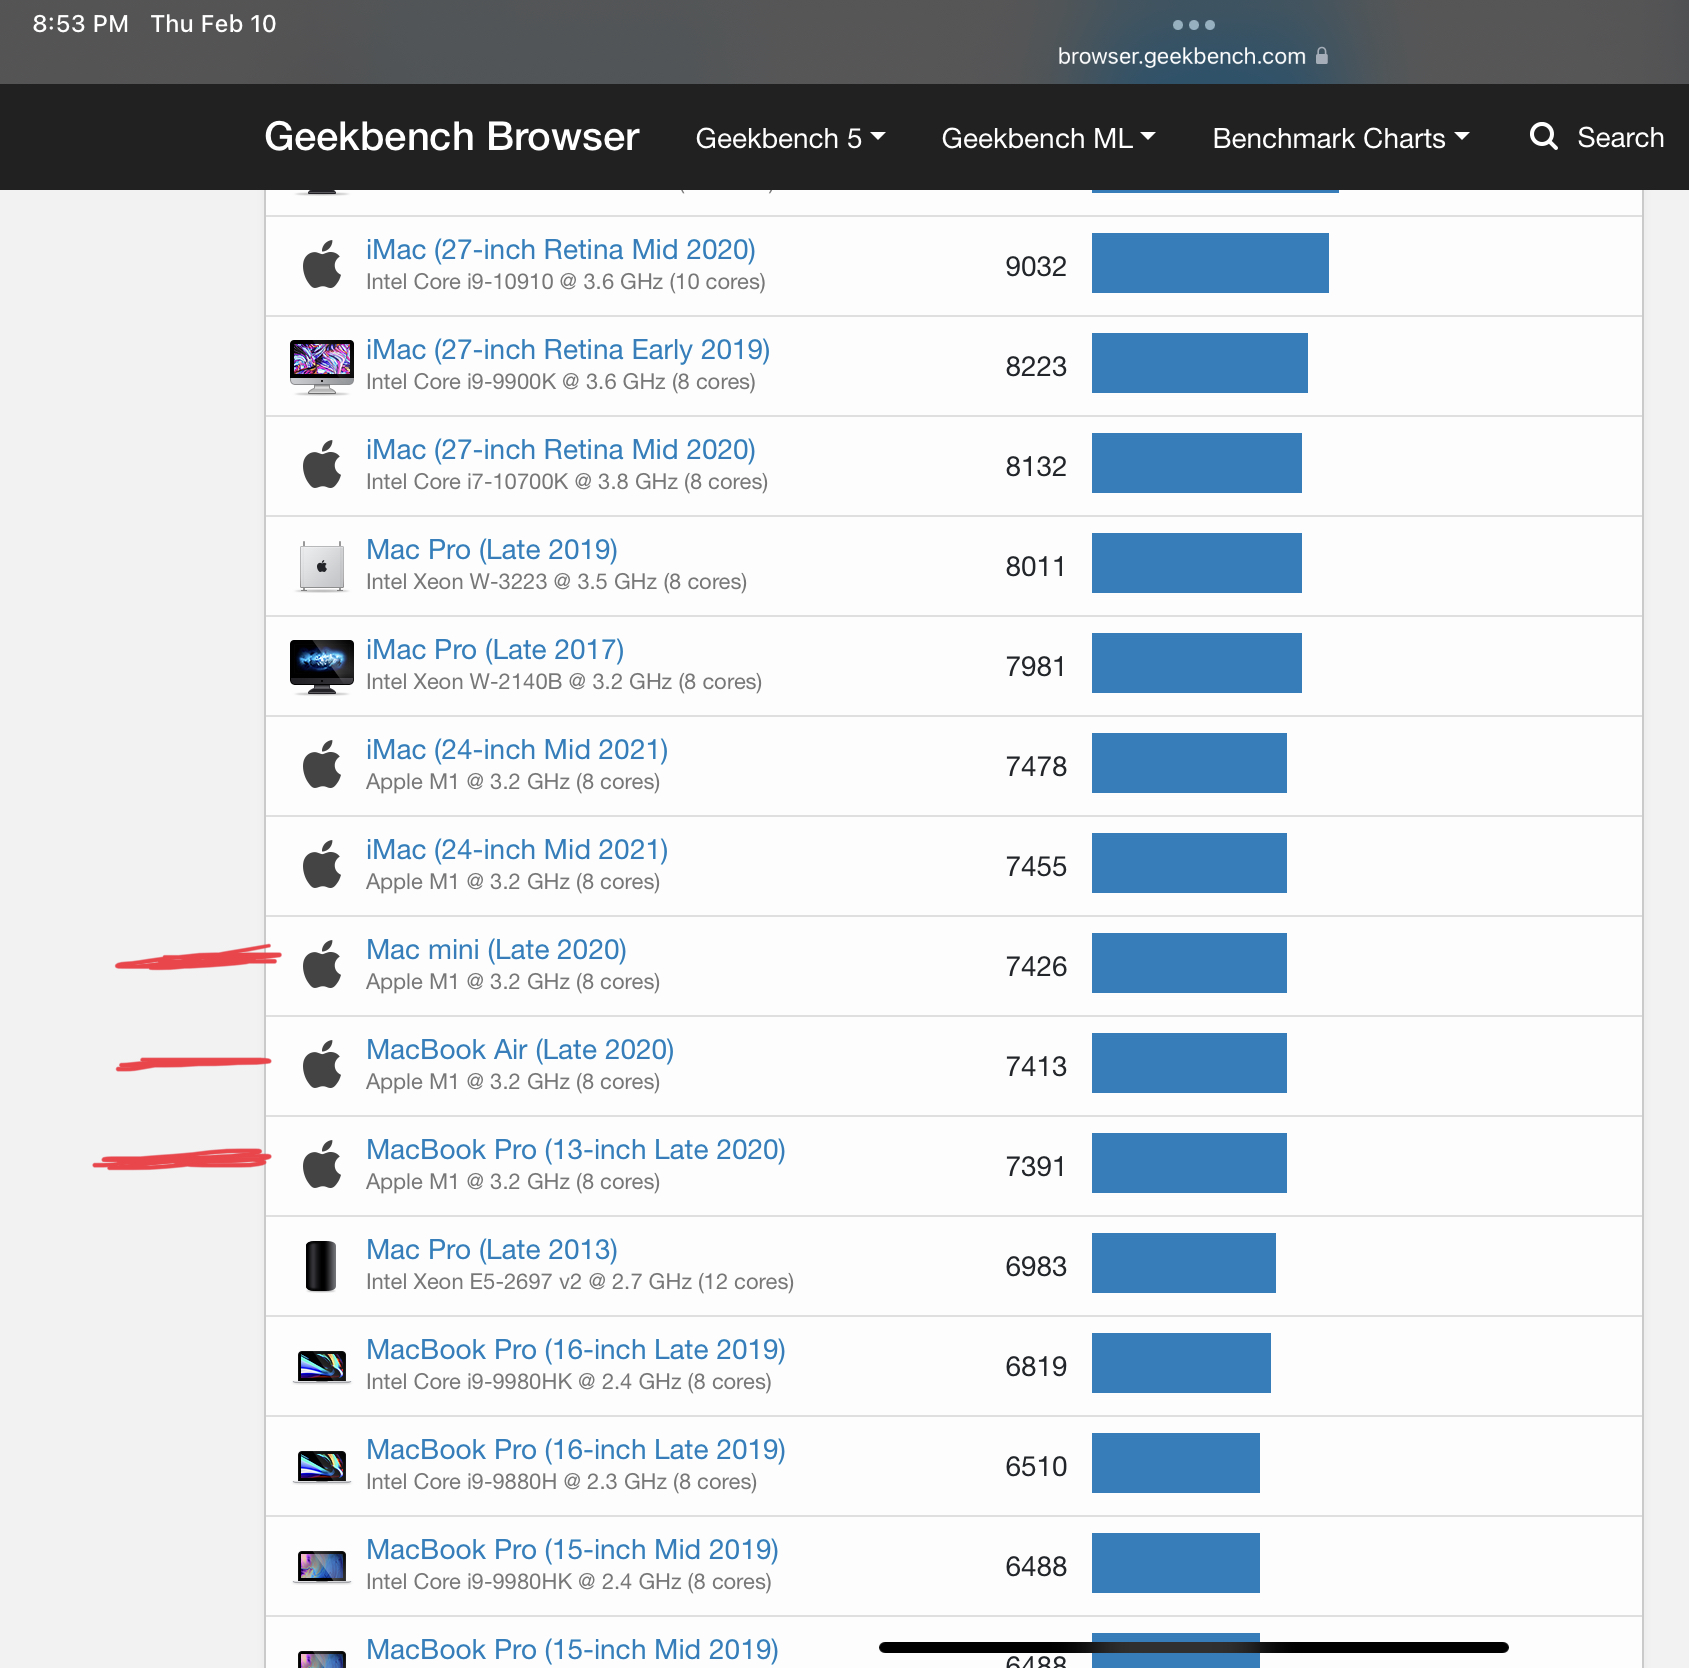Open the iMac (24-inch Mid 2021) link scoring 7478
This screenshot has height=1668, width=1689.
(x=517, y=750)
